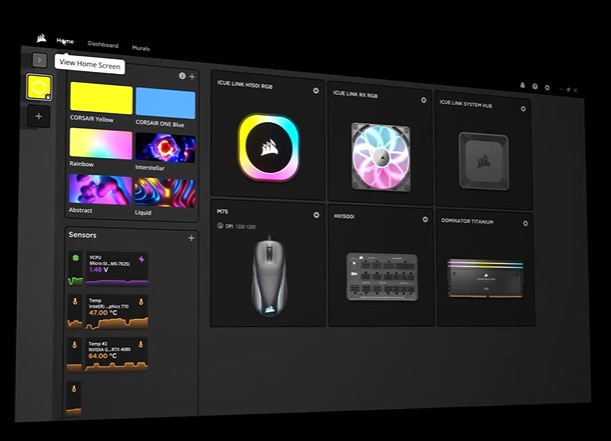Click the 'HX1500i' card title
This screenshot has width=611, height=441.
pos(344,216)
